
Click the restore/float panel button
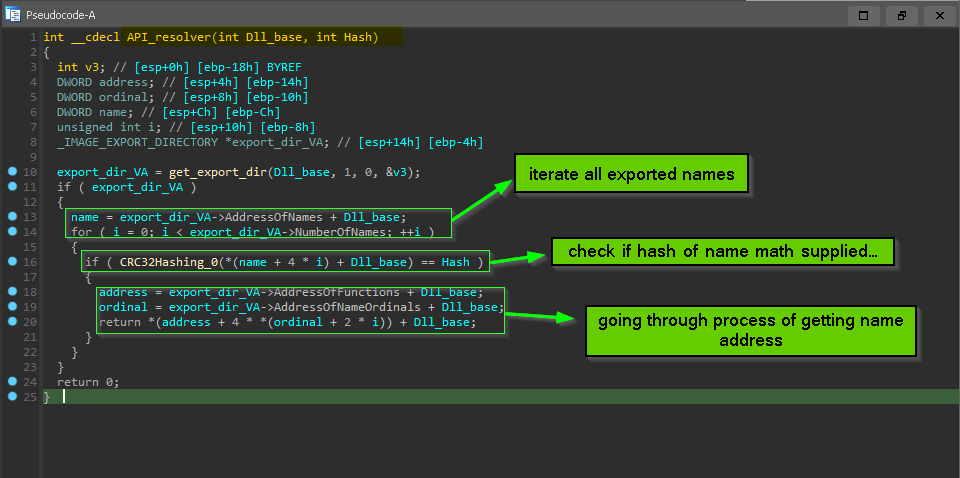(x=901, y=15)
